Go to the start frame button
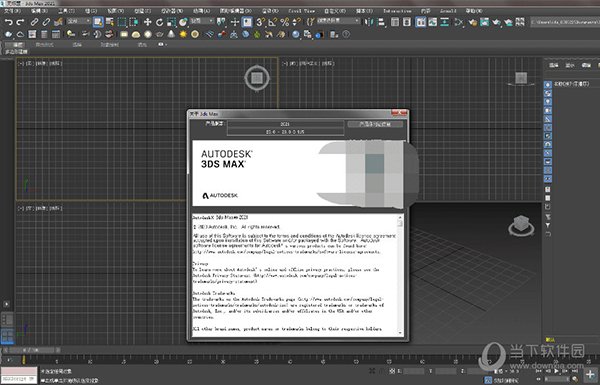The image size is (600, 385). pyautogui.click(x=539, y=371)
